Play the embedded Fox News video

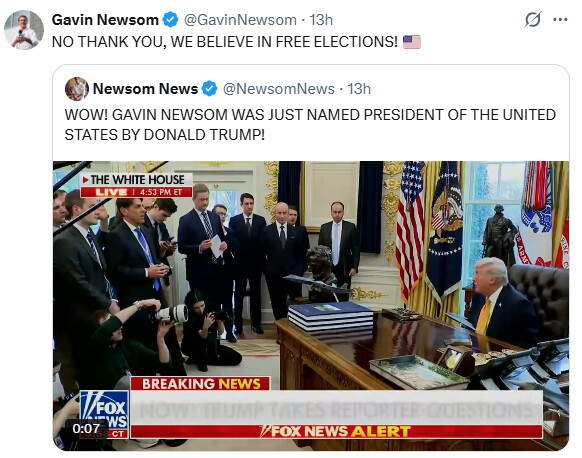(311, 305)
